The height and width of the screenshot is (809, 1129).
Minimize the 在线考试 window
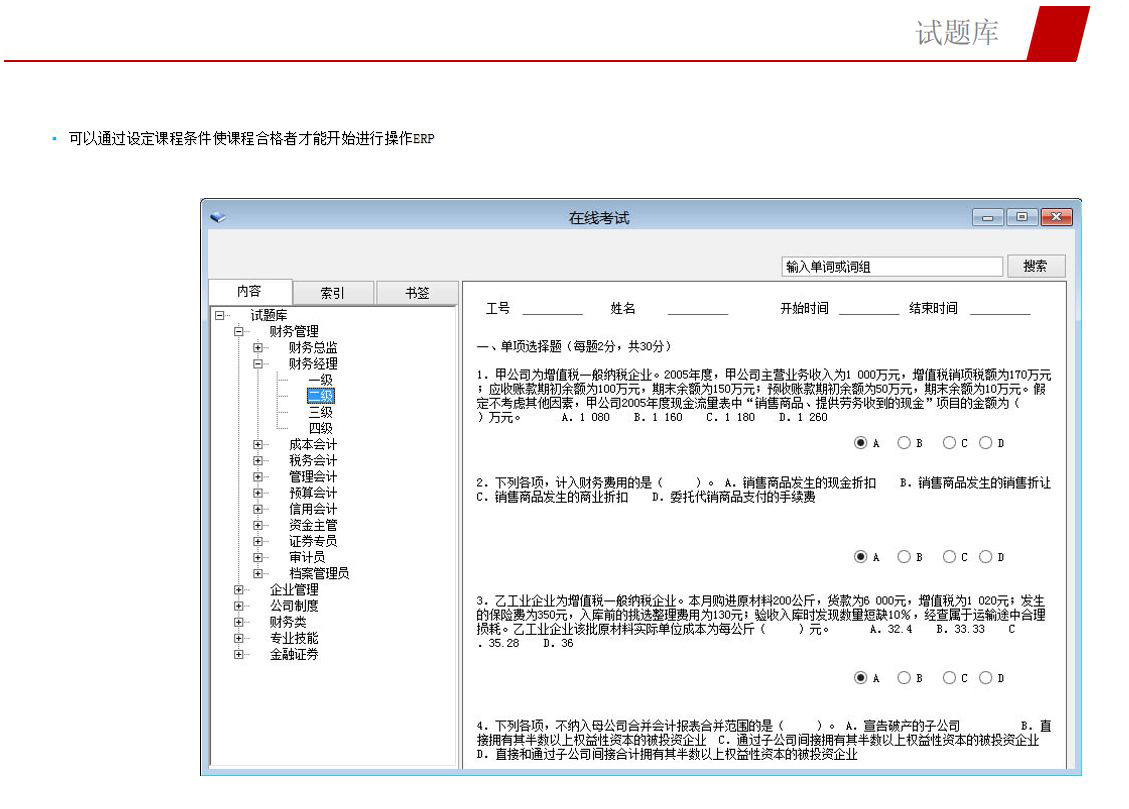(x=987, y=217)
